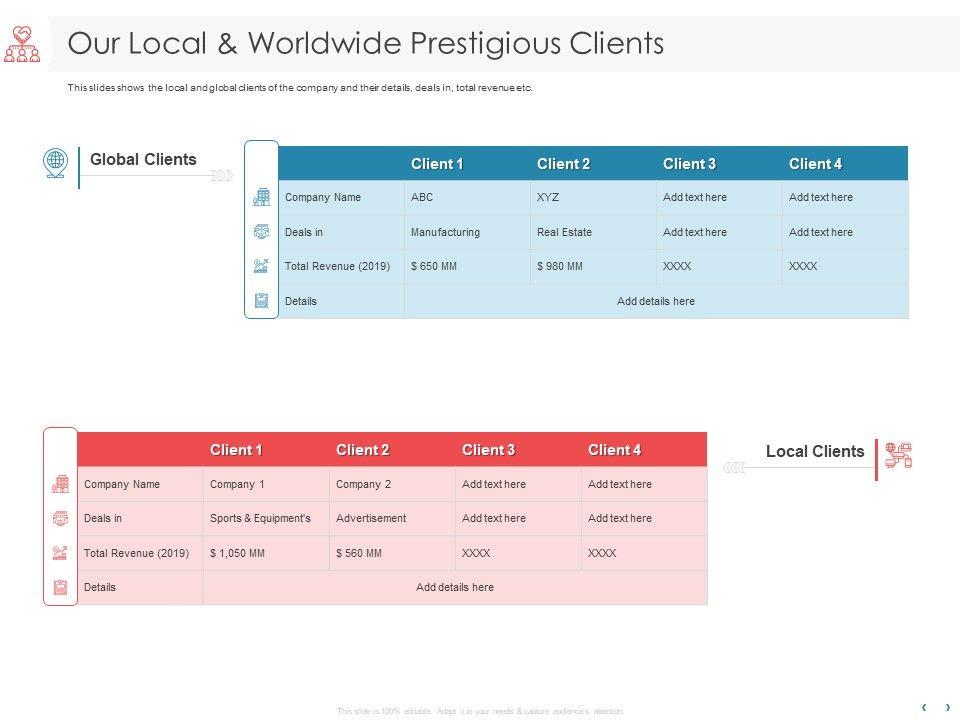Click the red building icon in Local Company Name row
Screen dimensions: 960x720
coord(60,484)
